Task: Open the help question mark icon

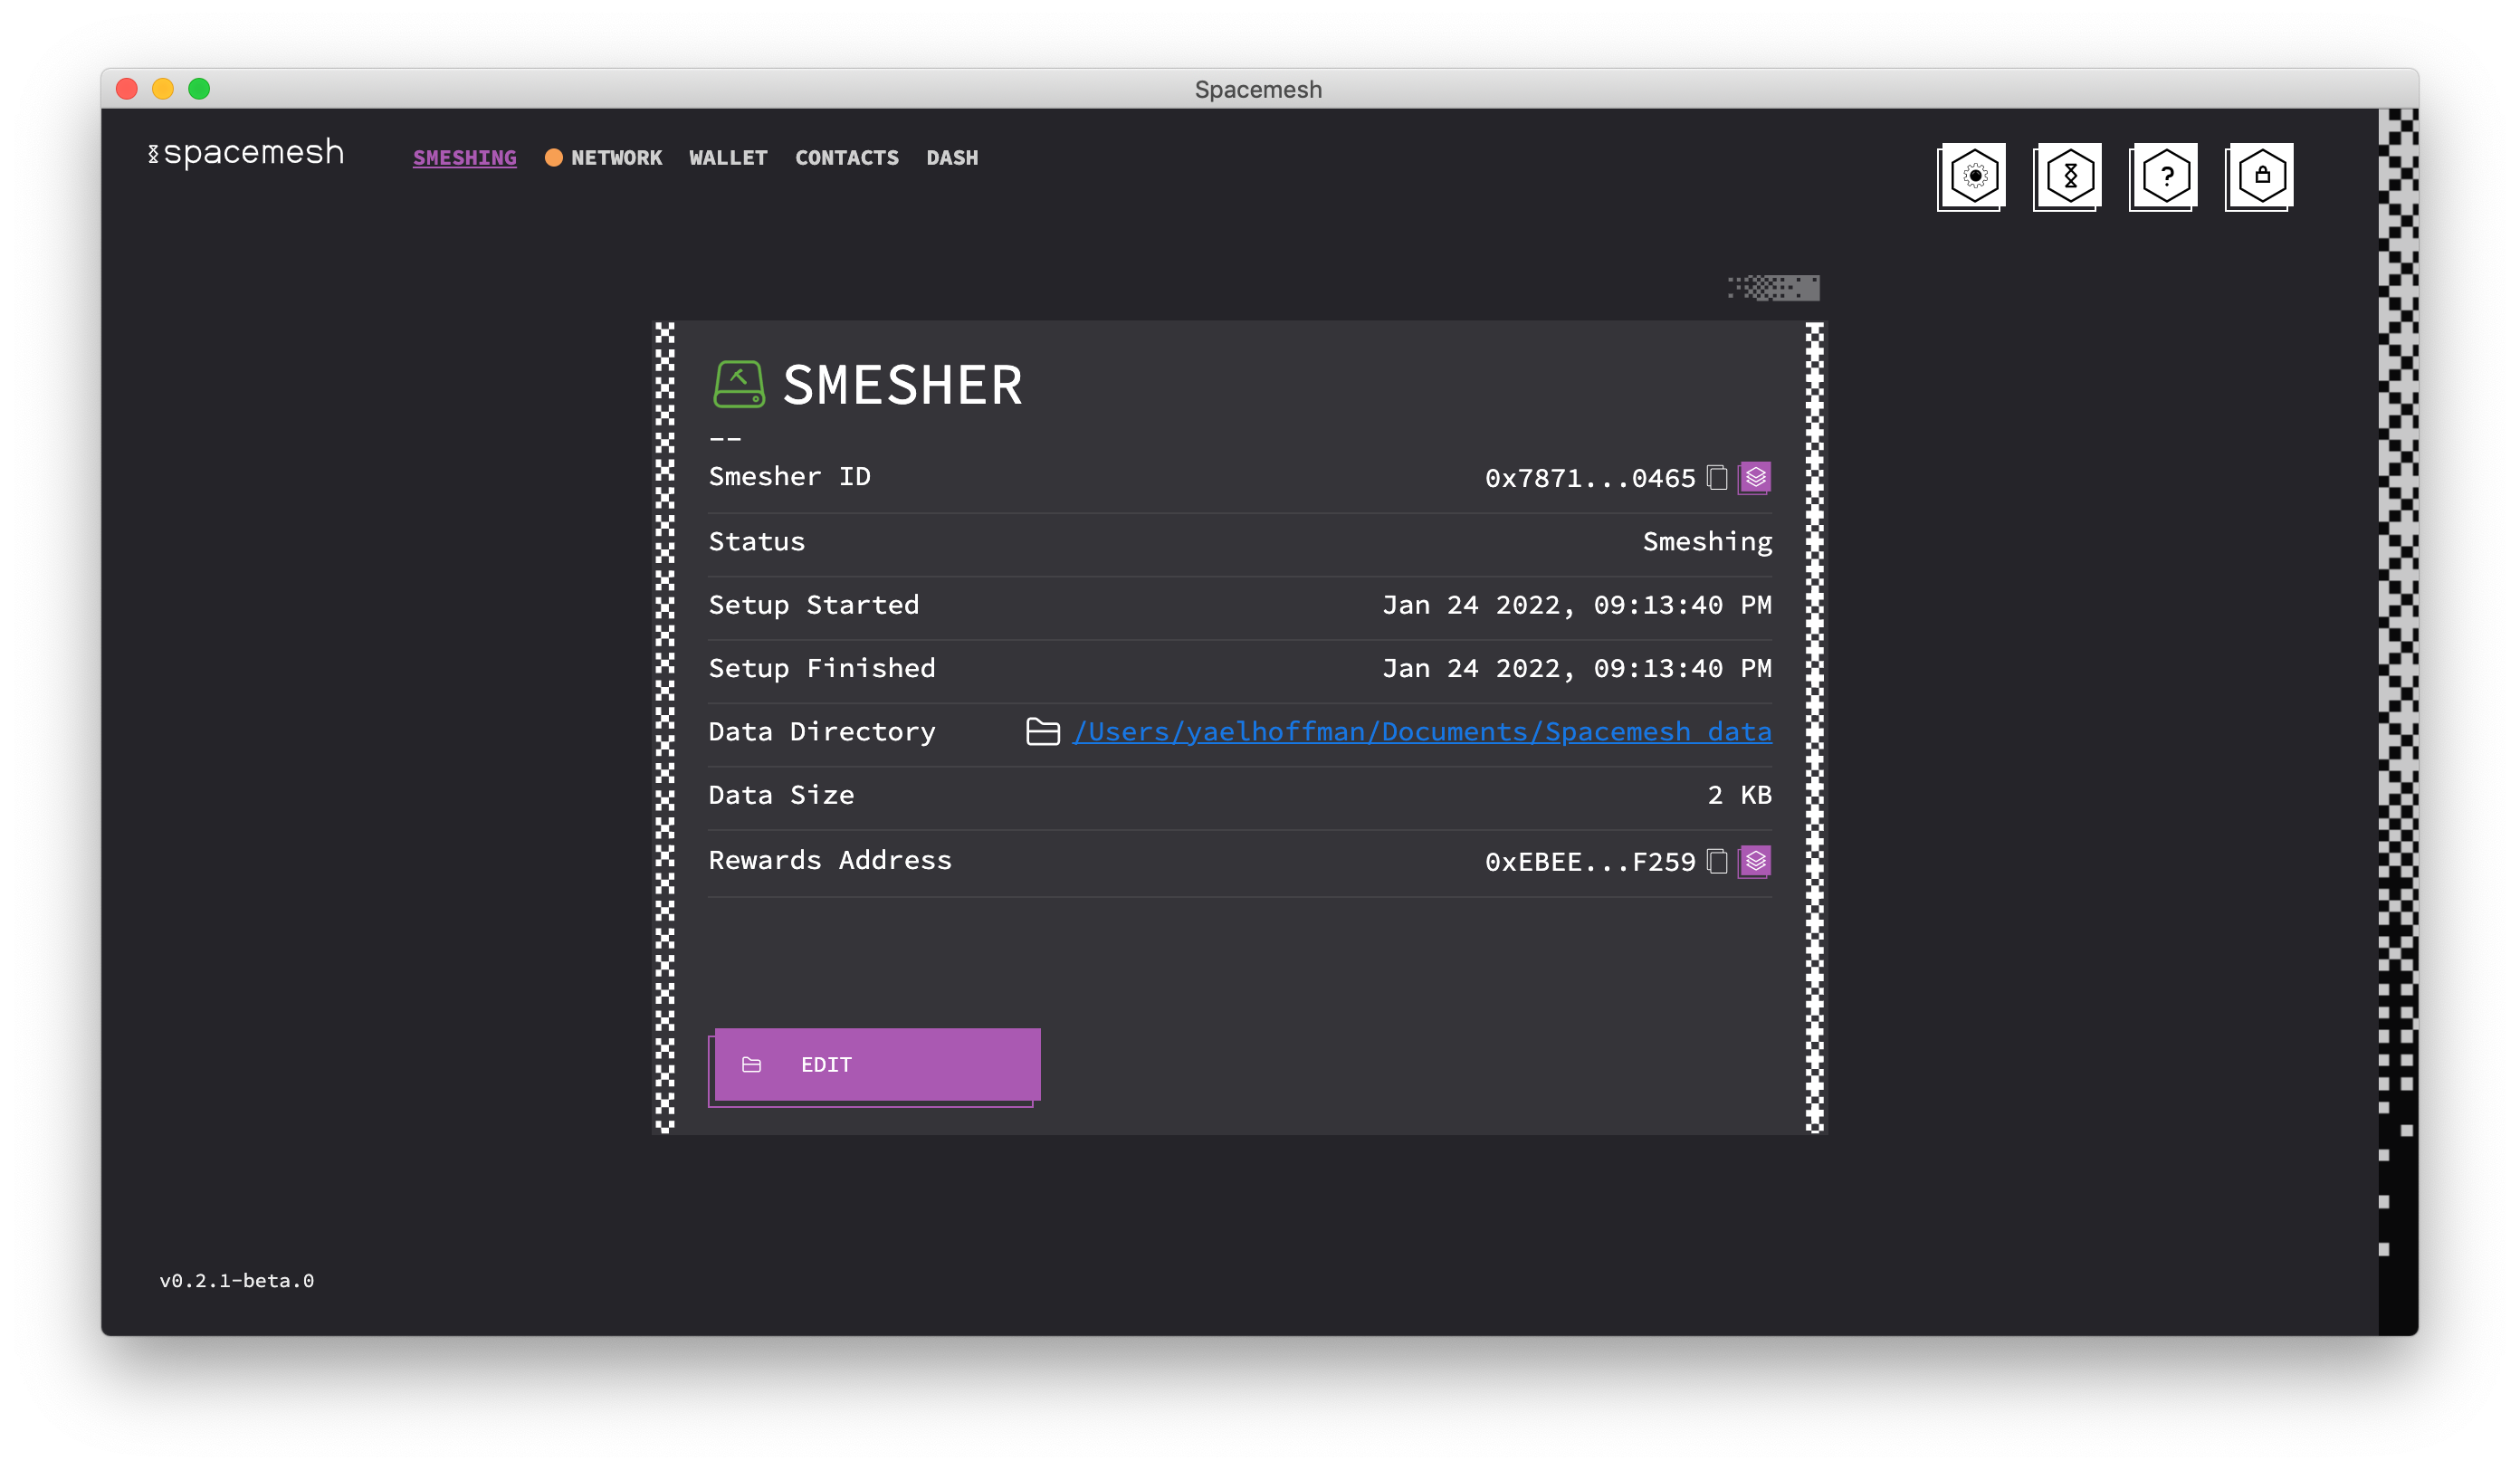Action: click(x=2166, y=176)
